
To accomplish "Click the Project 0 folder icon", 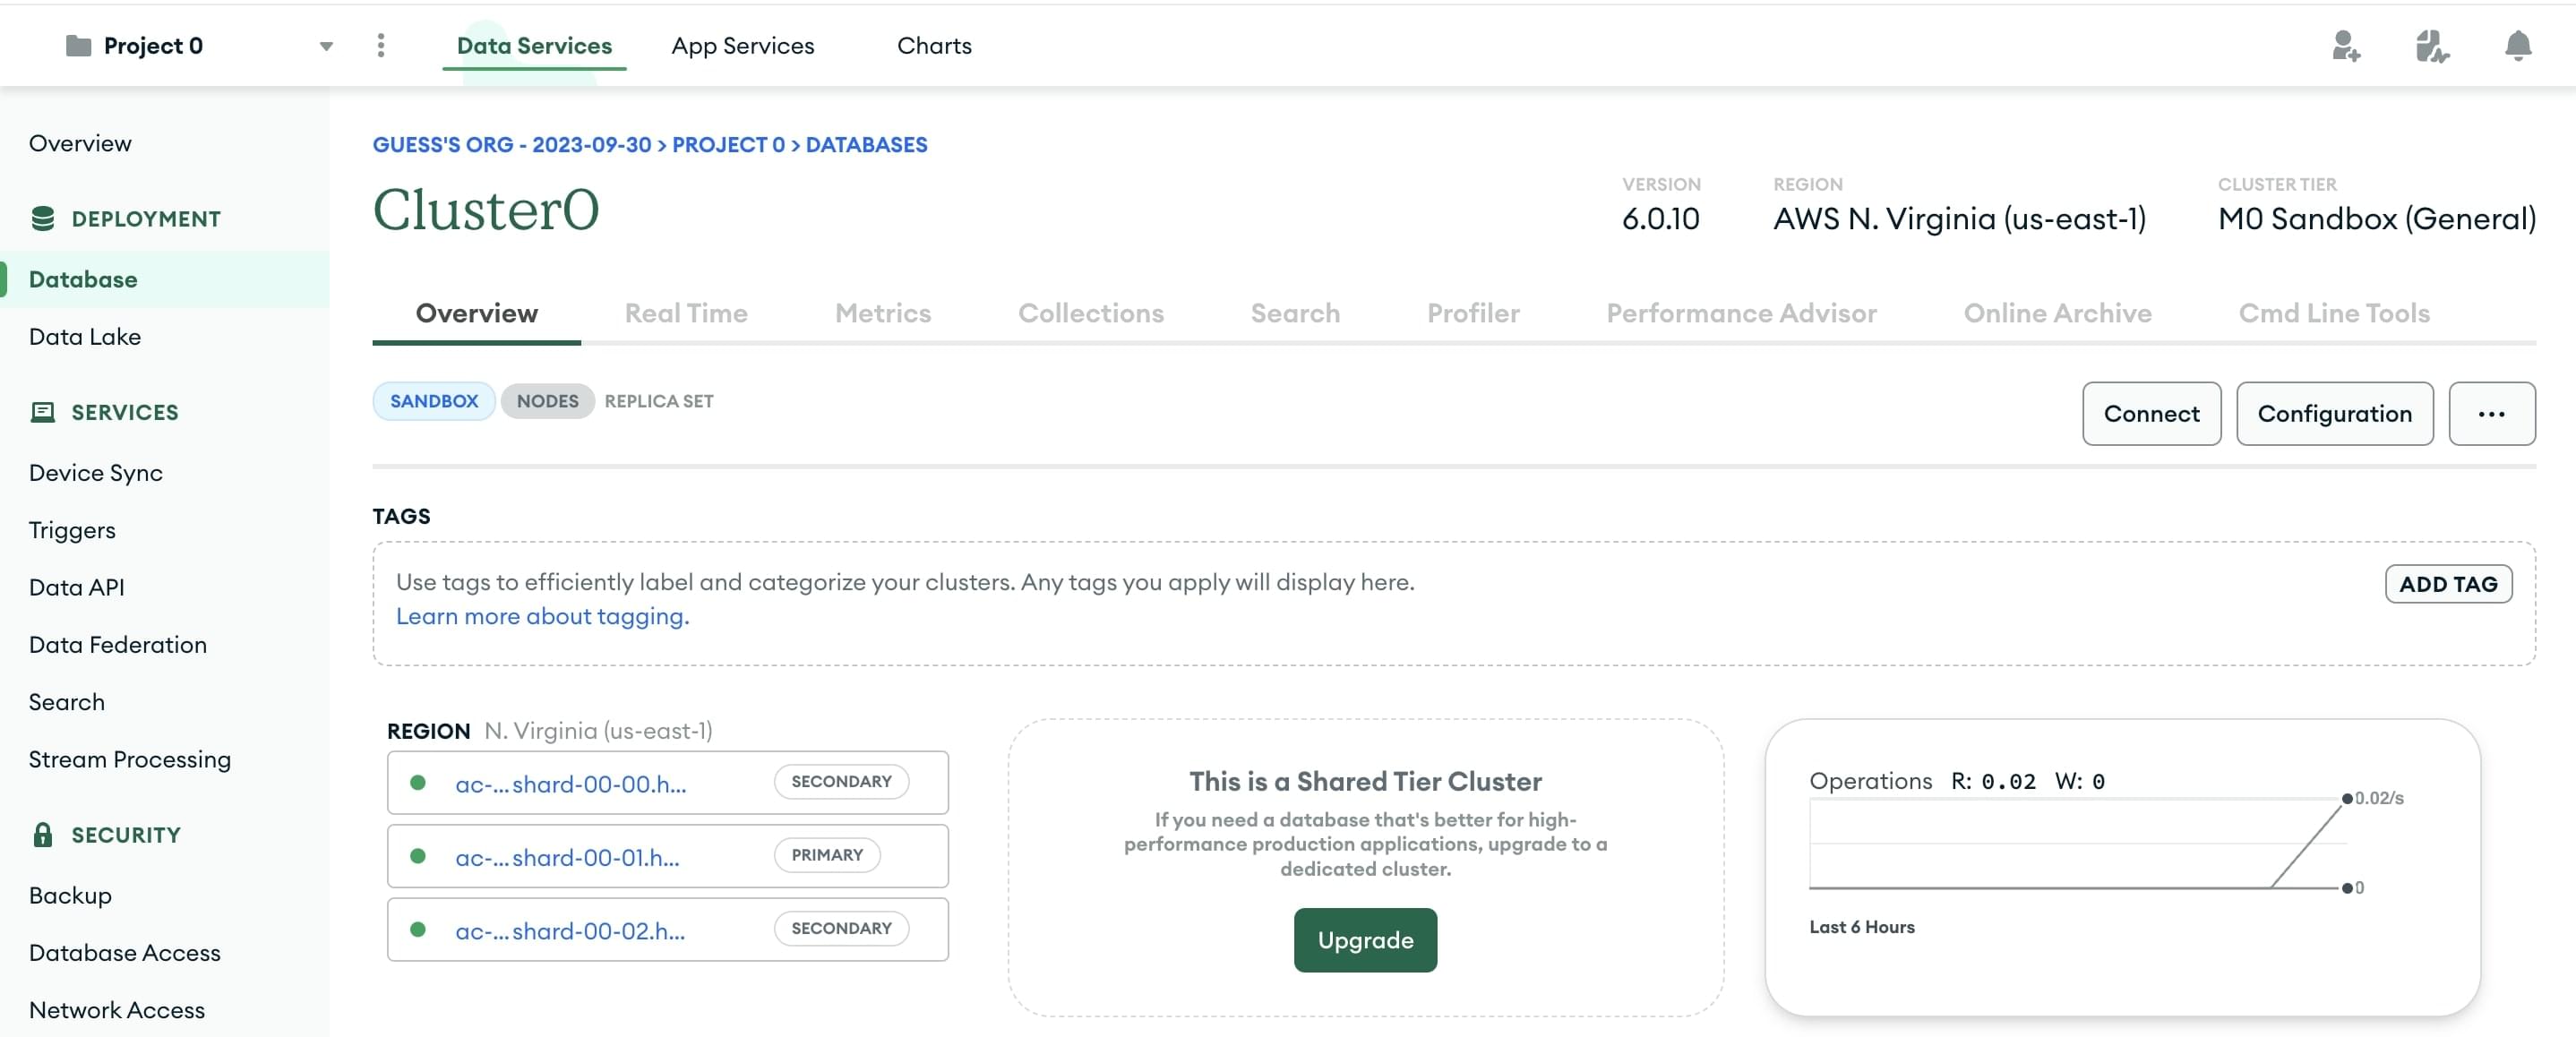I will pyautogui.click(x=78, y=46).
